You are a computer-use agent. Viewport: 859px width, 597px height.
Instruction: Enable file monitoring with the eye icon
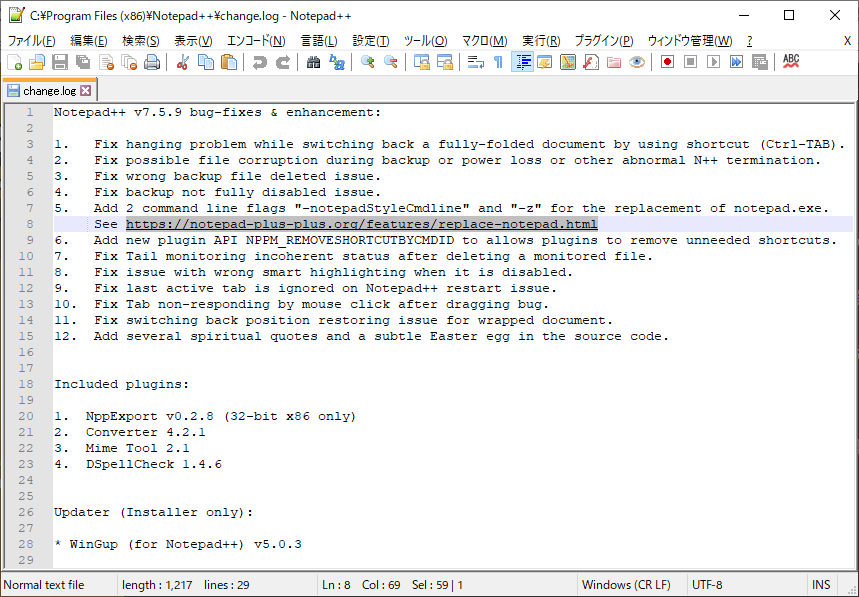click(635, 61)
